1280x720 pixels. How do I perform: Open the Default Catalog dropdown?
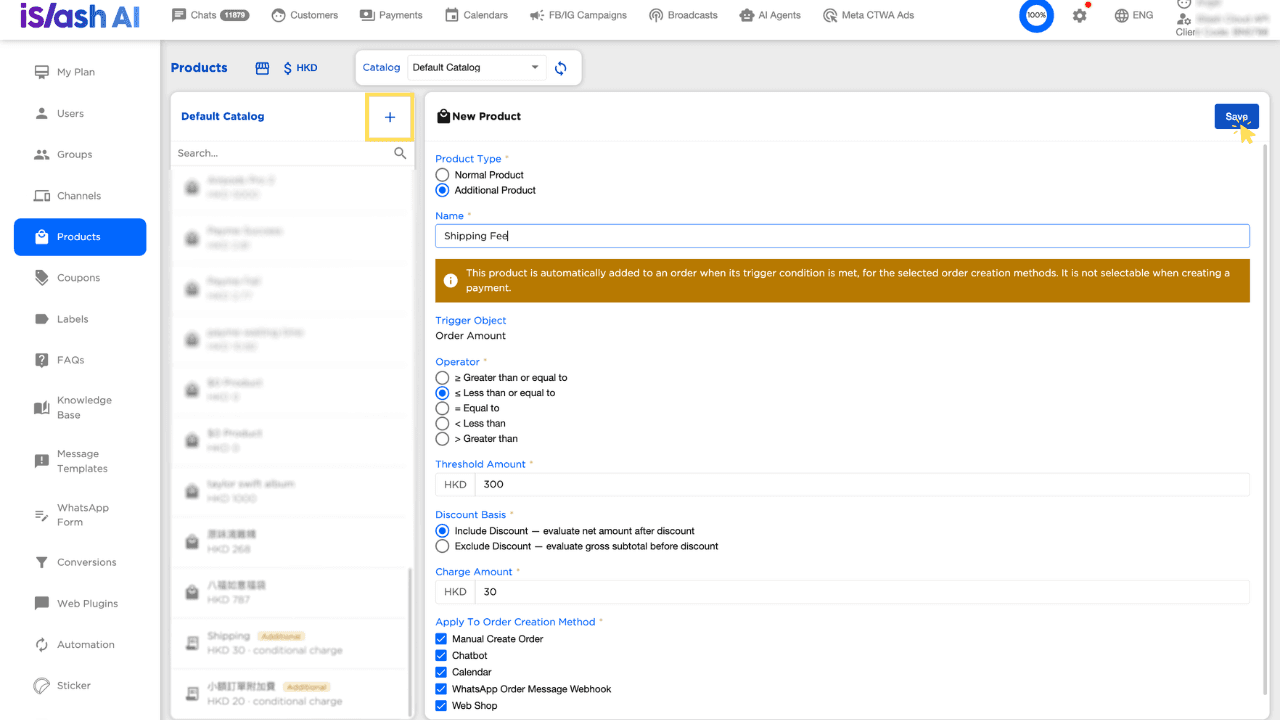[477, 68]
